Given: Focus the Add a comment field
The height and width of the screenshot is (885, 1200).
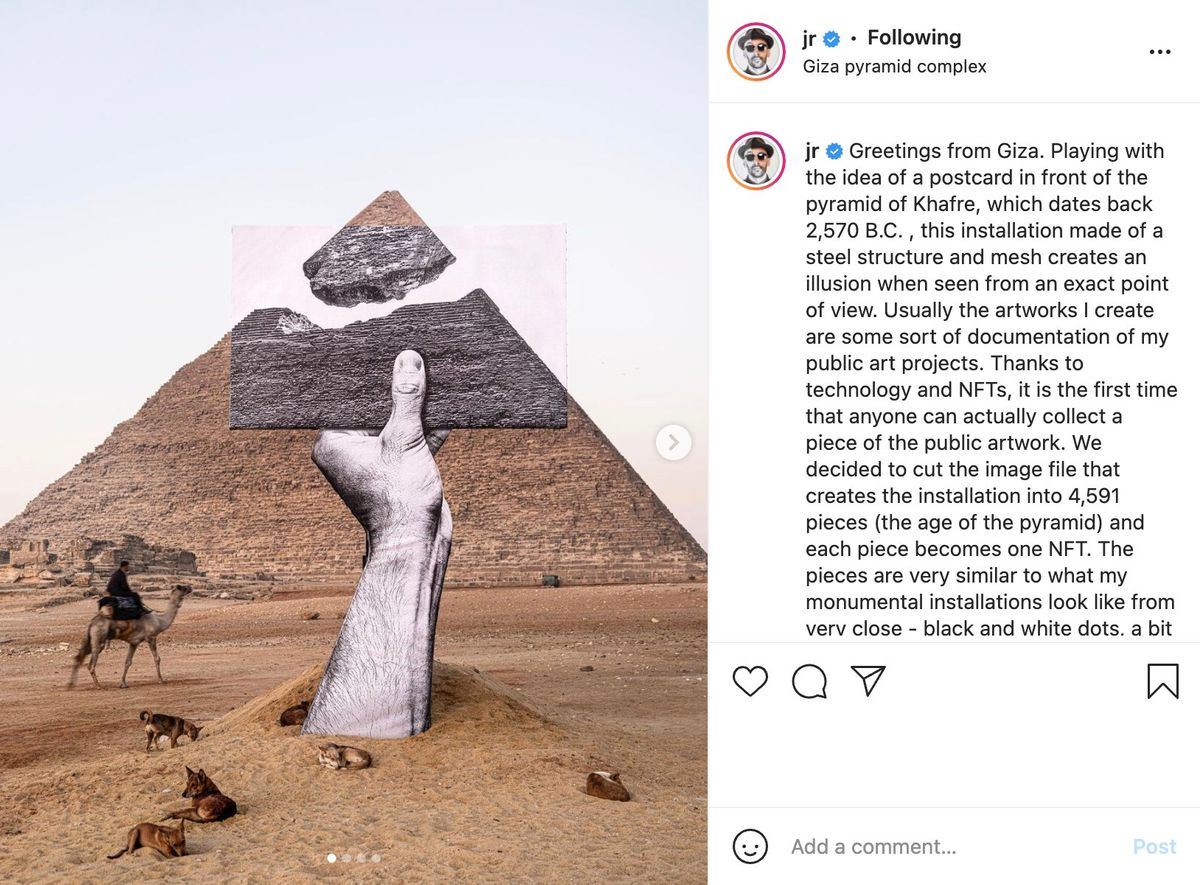Looking at the screenshot, I should coord(950,847).
